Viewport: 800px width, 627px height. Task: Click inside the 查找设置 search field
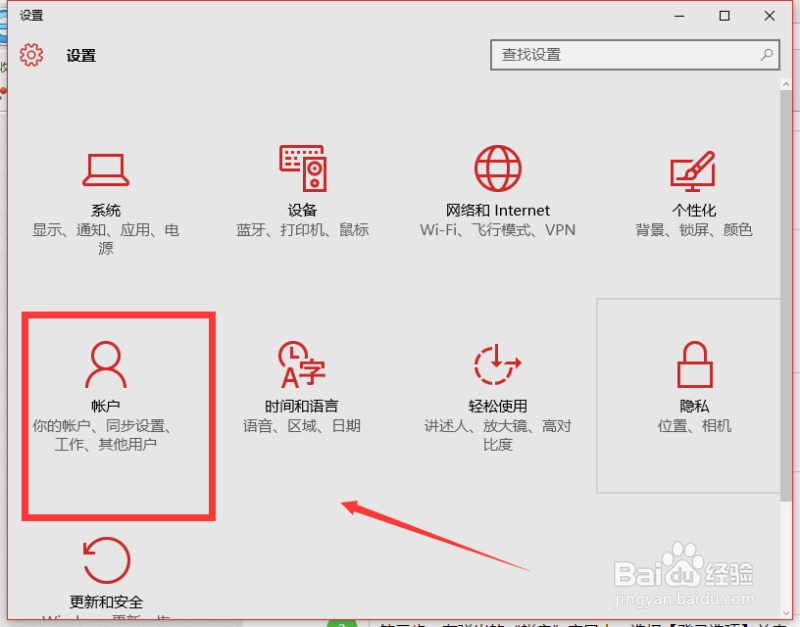click(x=635, y=55)
